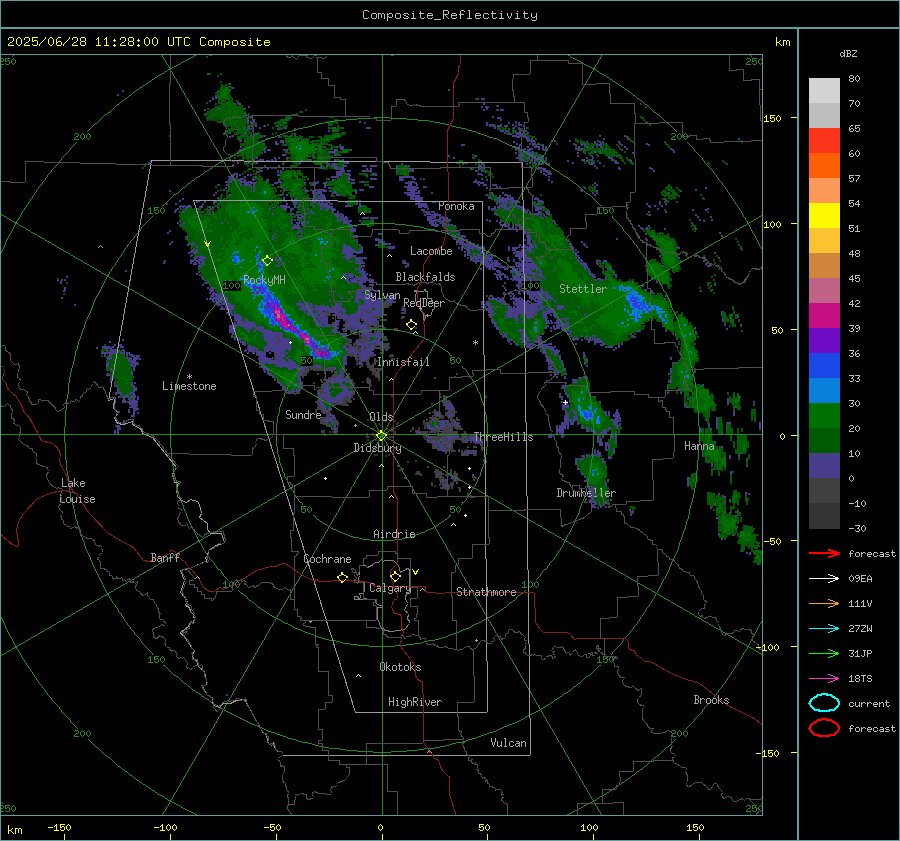Click the yellow diamond marker above RockyMH
The width and height of the screenshot is (900, 841).
pos(267,261)
